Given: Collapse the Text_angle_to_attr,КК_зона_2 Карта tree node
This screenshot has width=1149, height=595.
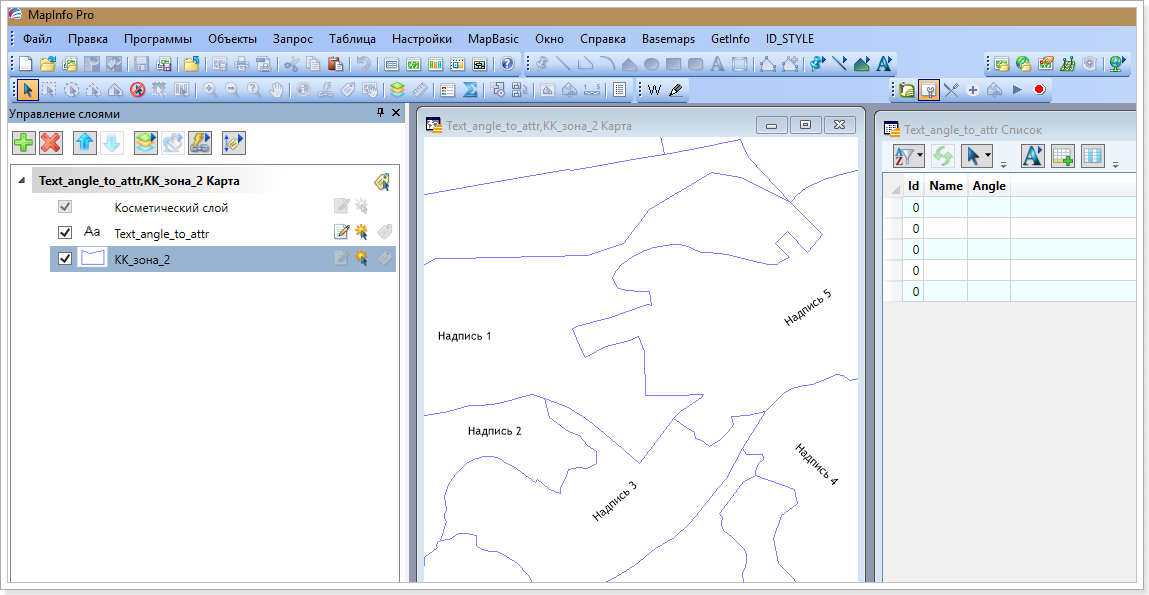Looking at the screenshot, I should 22,181.
